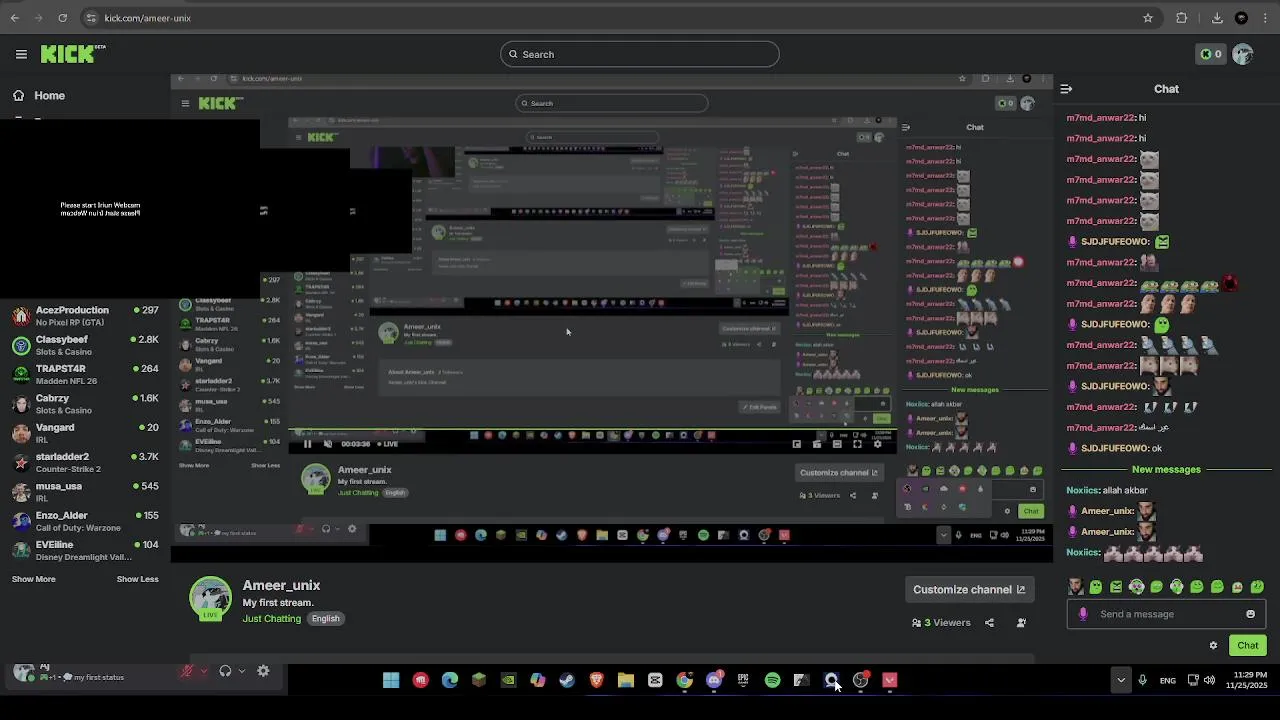
Task: Open the Kick hamburger menu
Action: (x=21, y=54)
